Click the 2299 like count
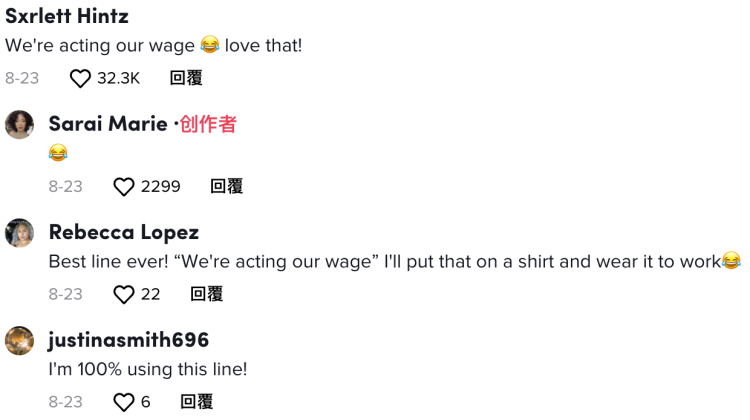 pos(161,187)
